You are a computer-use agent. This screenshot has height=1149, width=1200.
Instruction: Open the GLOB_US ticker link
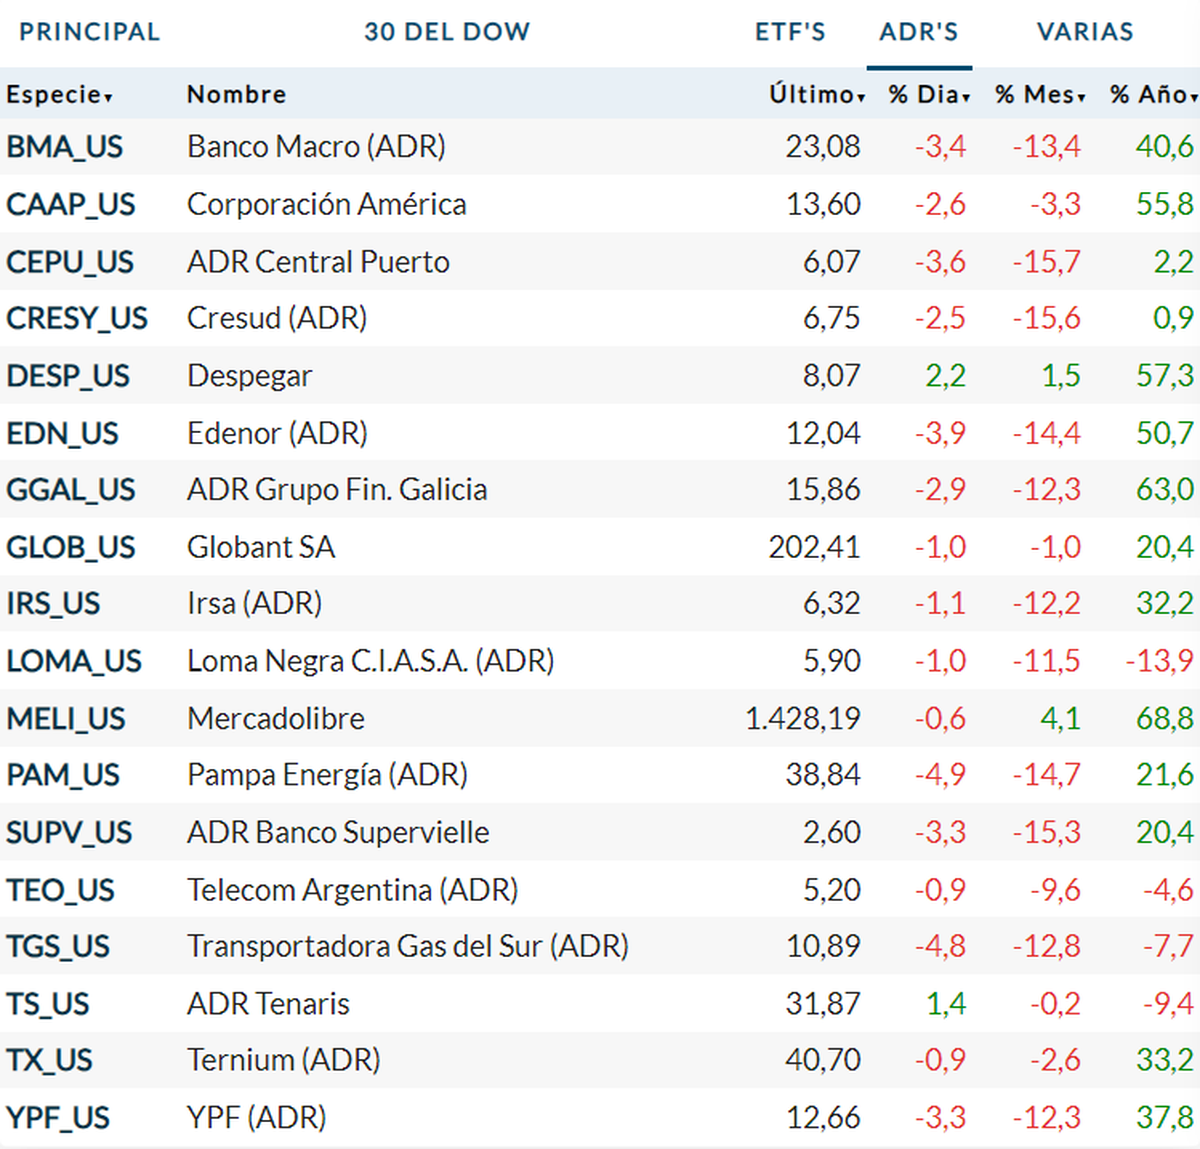coord(70,548)
